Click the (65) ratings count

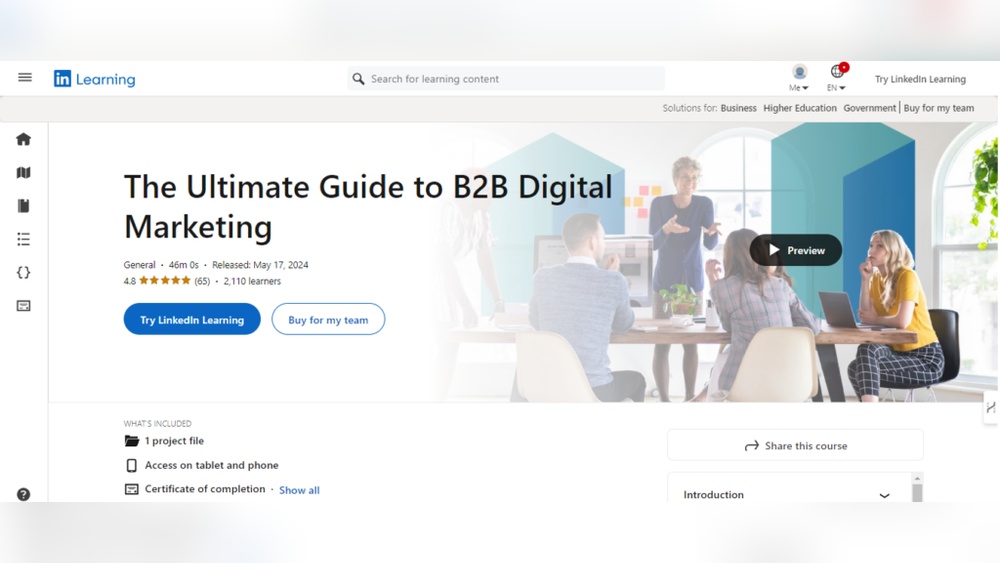[202, 281]
